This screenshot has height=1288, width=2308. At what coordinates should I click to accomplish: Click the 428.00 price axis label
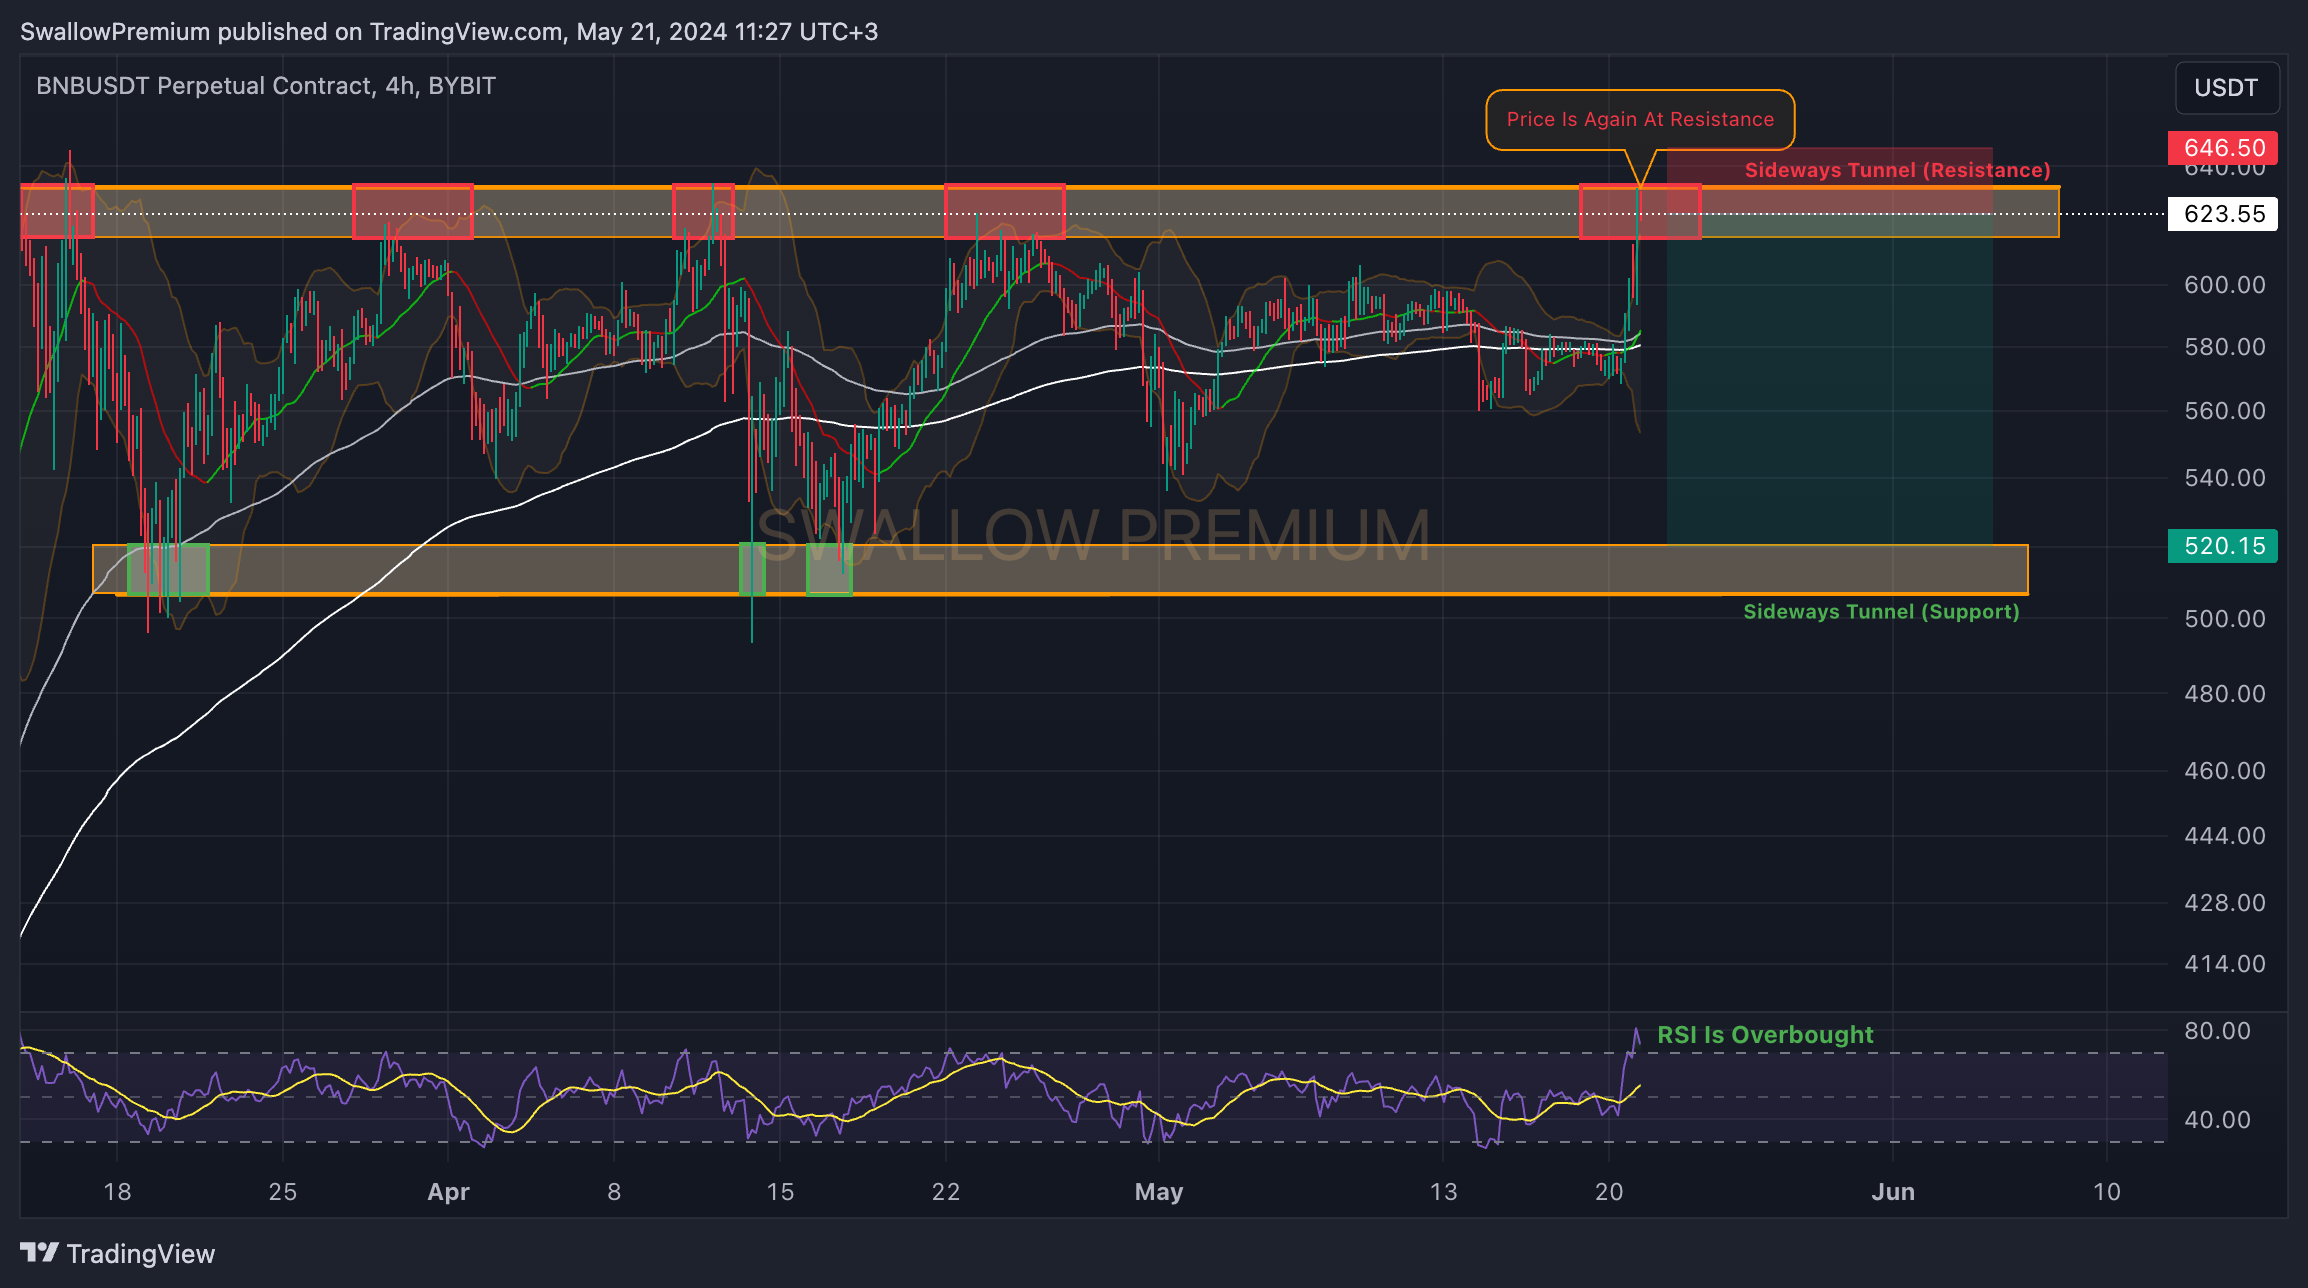click(x=2224, y=903)
